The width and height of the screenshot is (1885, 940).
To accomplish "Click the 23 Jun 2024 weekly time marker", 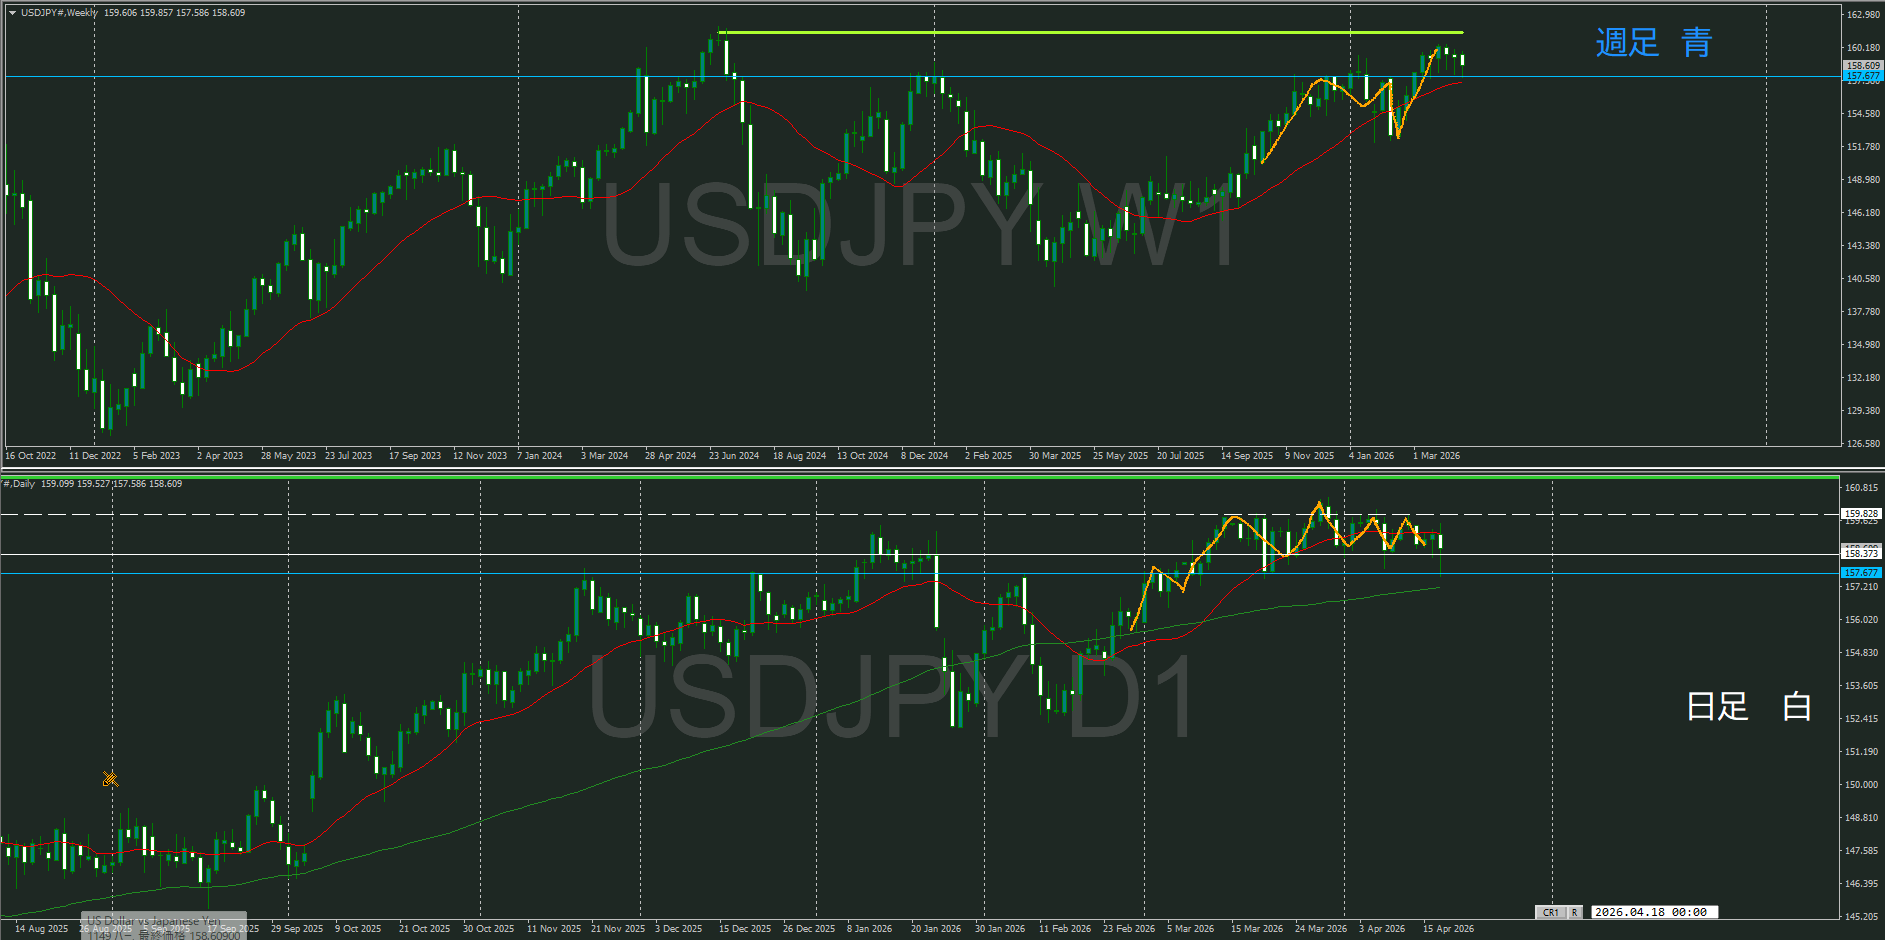I will [x=733, y=456].
